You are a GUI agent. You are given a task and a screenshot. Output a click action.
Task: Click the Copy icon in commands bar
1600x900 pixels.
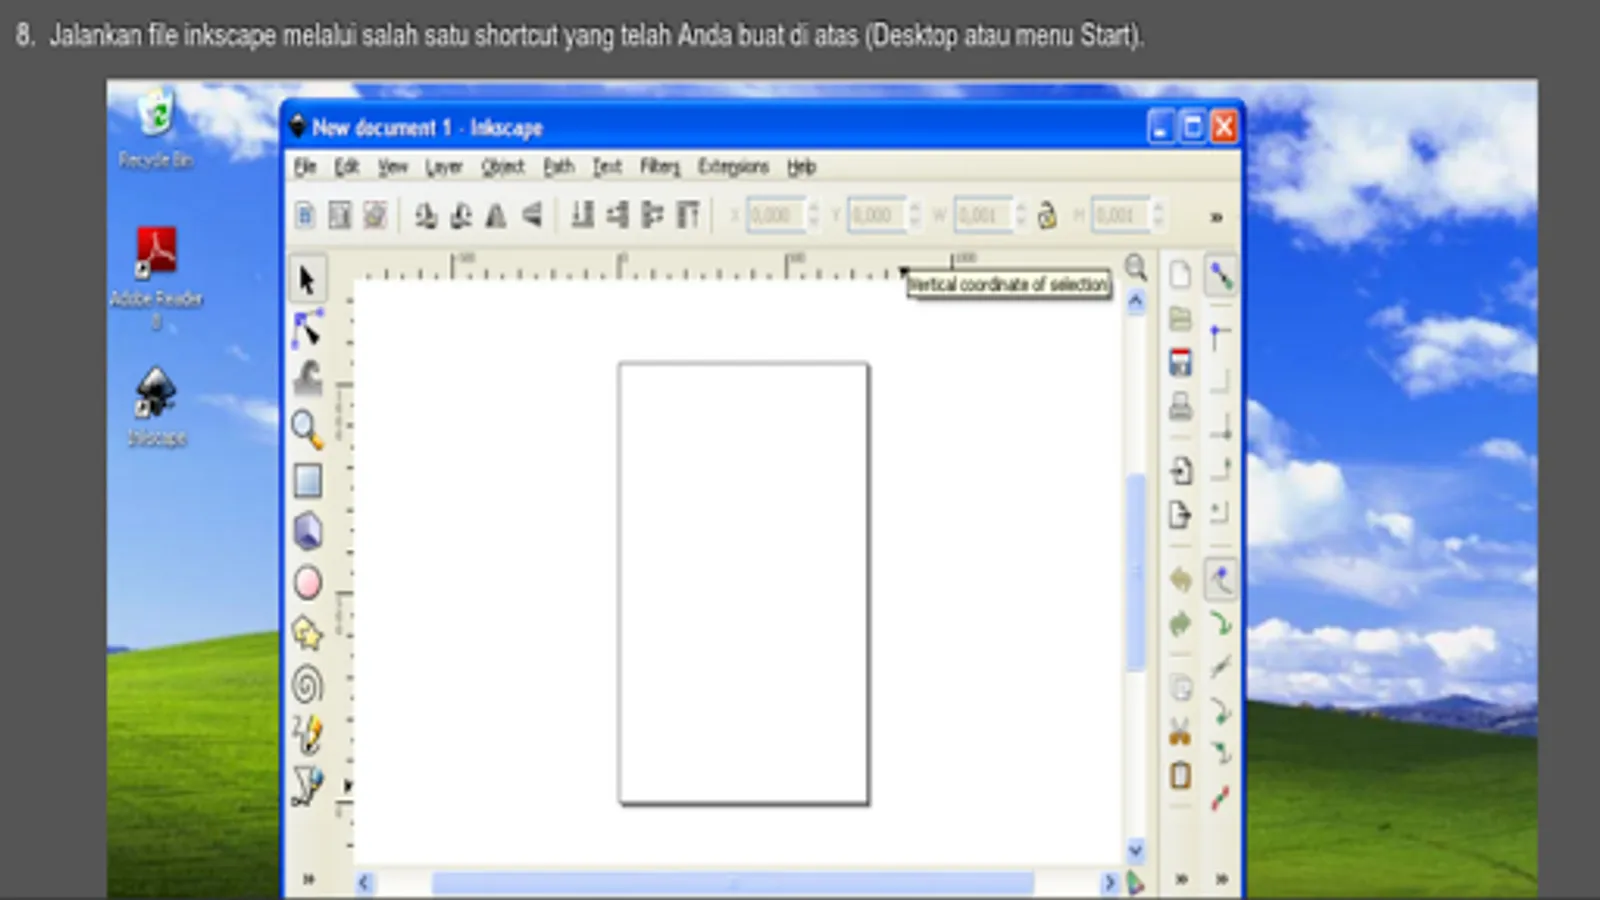click(1180, 688)
